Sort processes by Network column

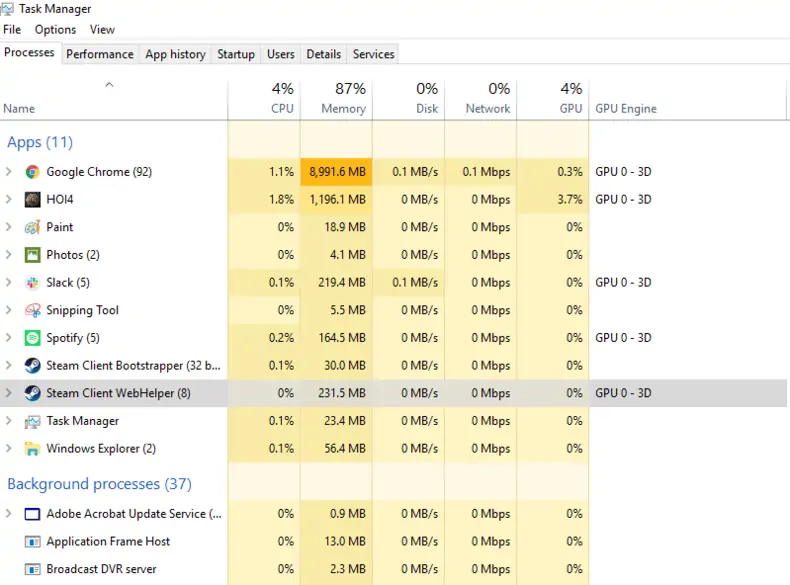pos(481,100)
